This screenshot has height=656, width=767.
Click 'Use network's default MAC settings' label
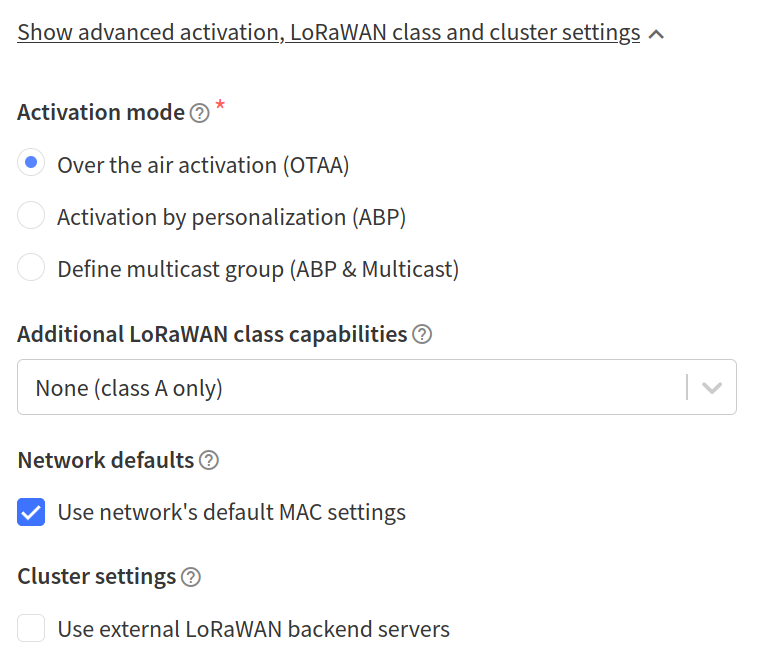click(232, 513)
